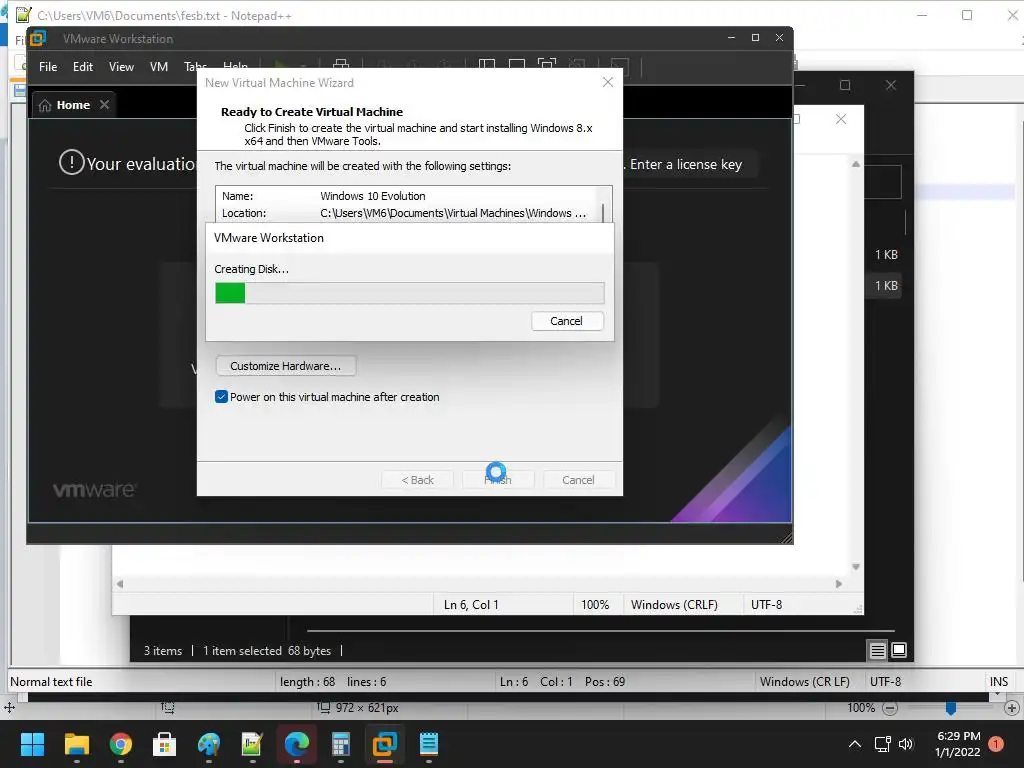Click the notification badge in the taskbar
Screen dimensions: 1024x768
tap(996, 744)
